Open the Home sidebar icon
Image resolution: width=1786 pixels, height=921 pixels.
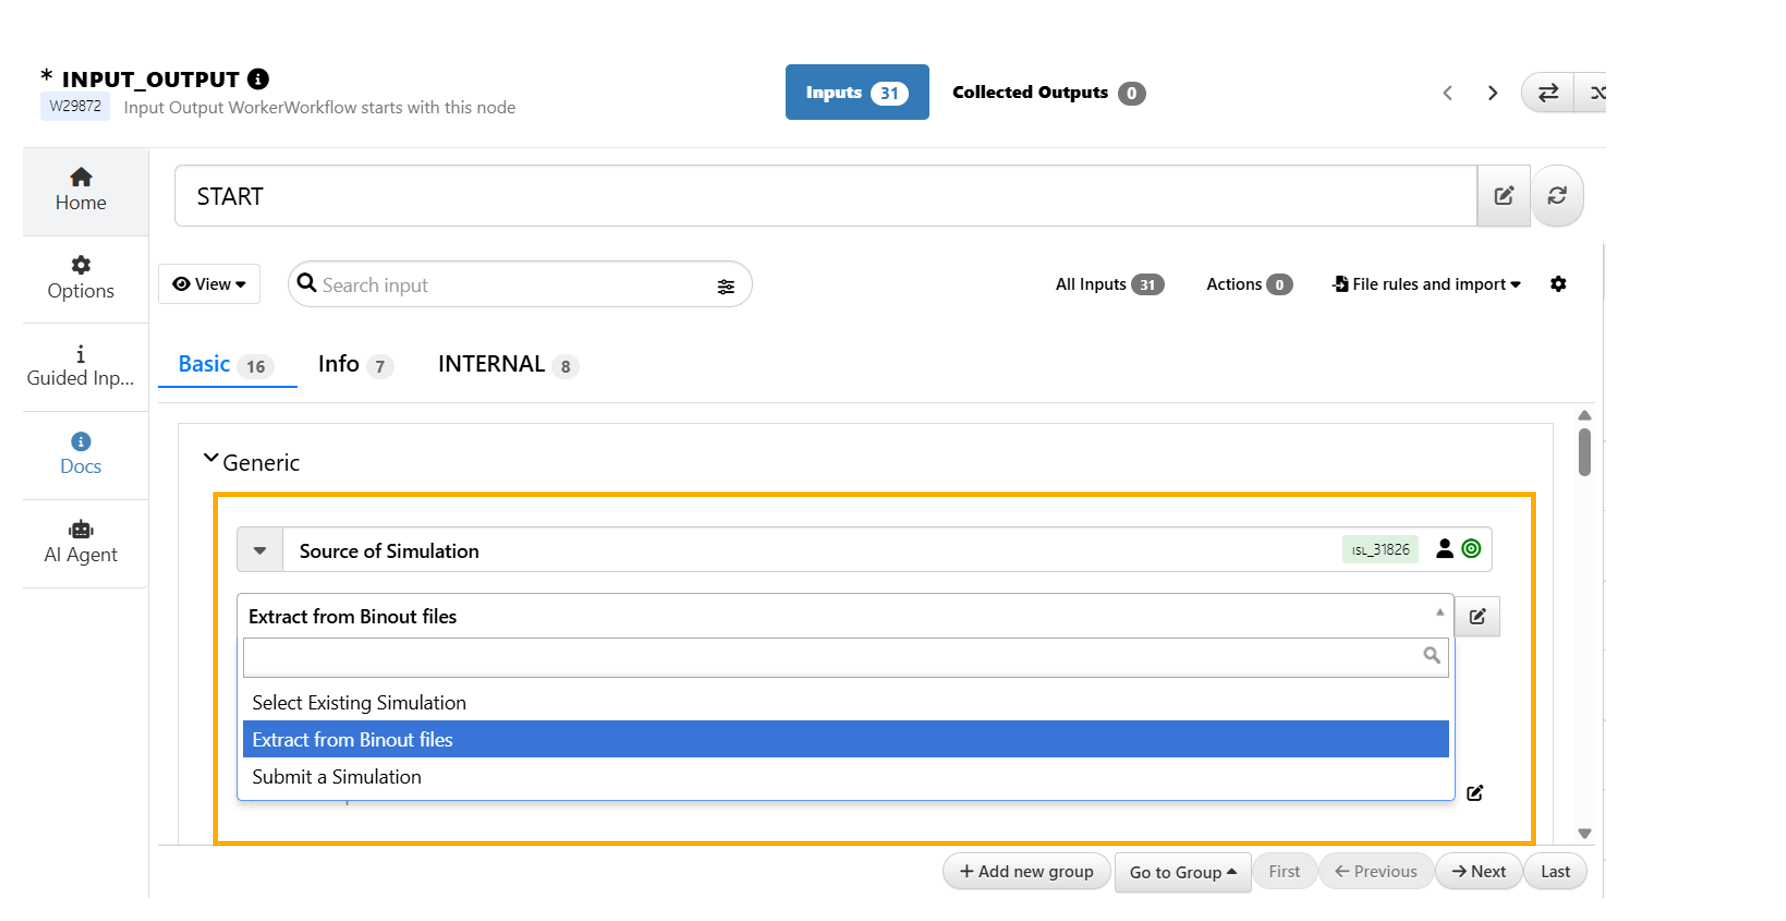(81, 178)
